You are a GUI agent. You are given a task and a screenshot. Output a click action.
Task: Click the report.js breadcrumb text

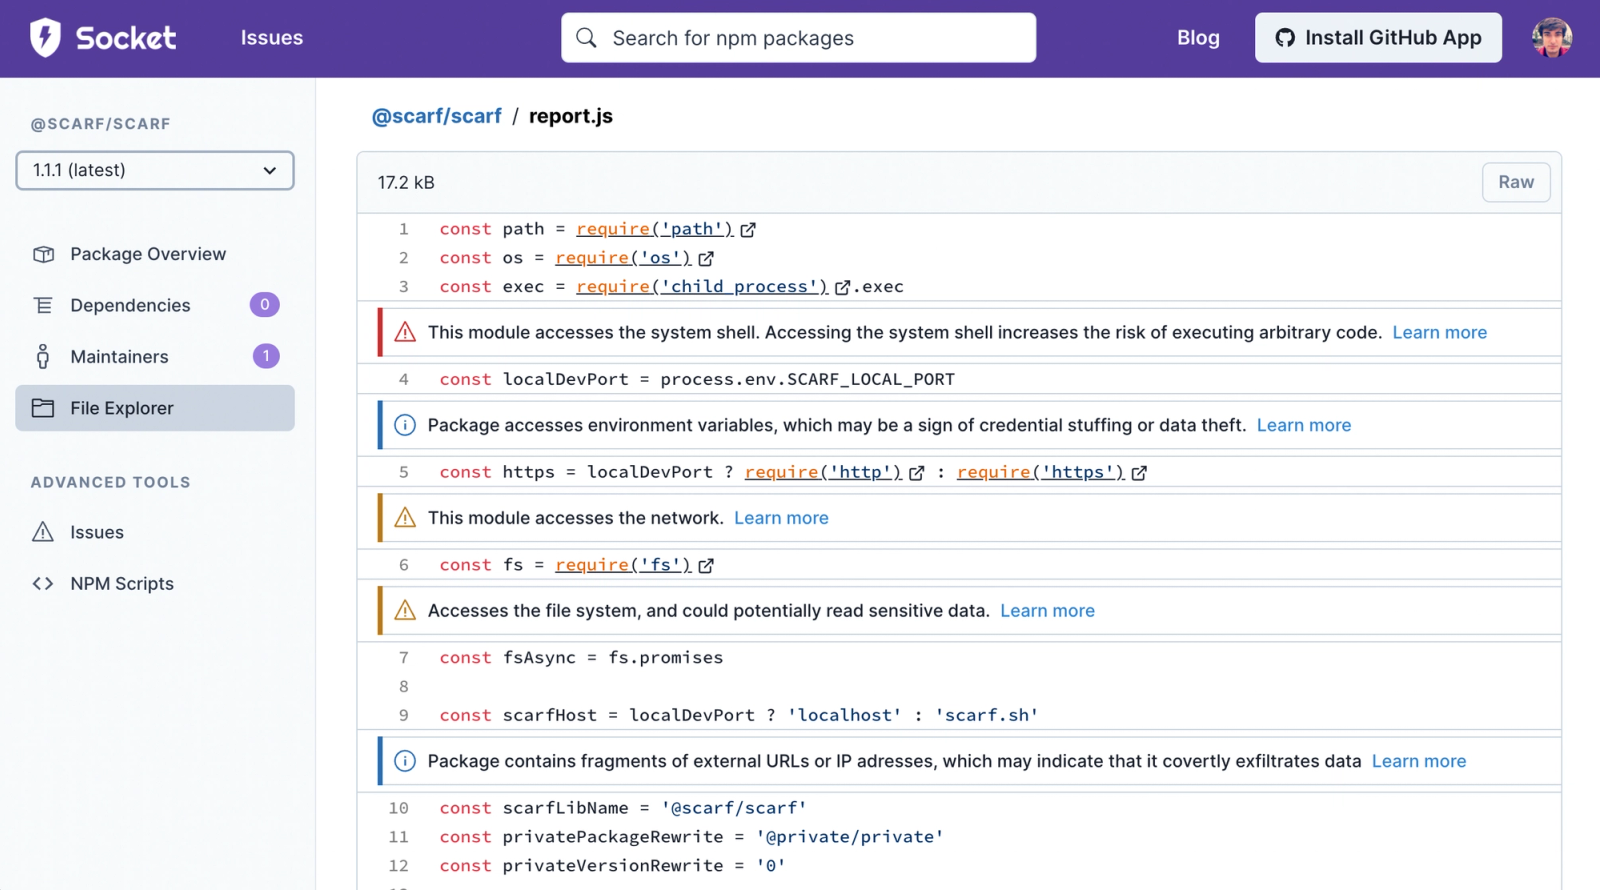(x=571, y=116)
